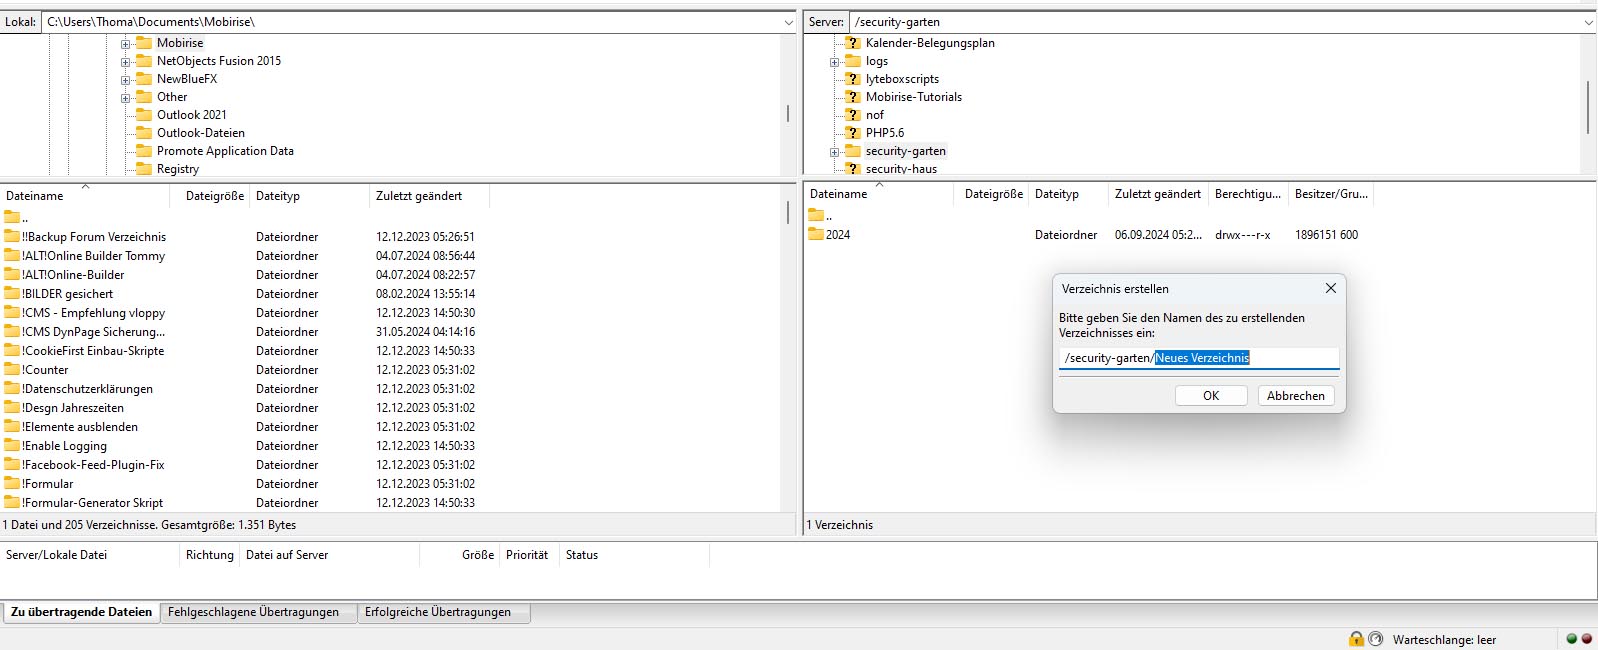The width and height of the screenshot is (1598, 650).
Task: Click the speed limits icon in the status bar
Action: pos(1376,639)
